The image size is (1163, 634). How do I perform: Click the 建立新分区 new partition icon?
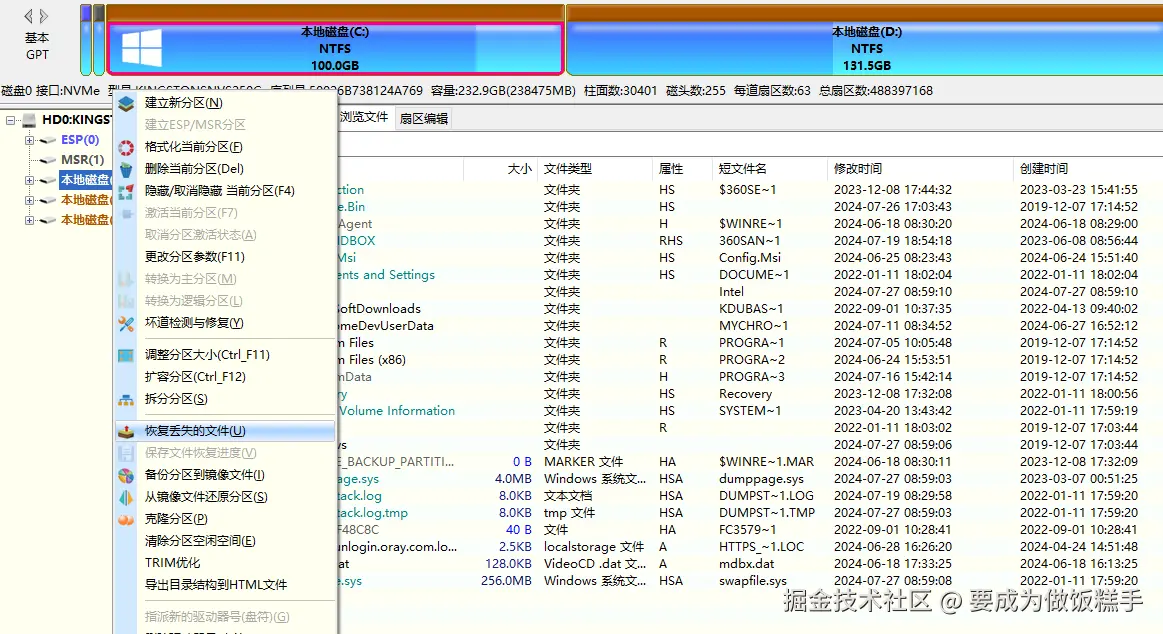pos(125,102)
